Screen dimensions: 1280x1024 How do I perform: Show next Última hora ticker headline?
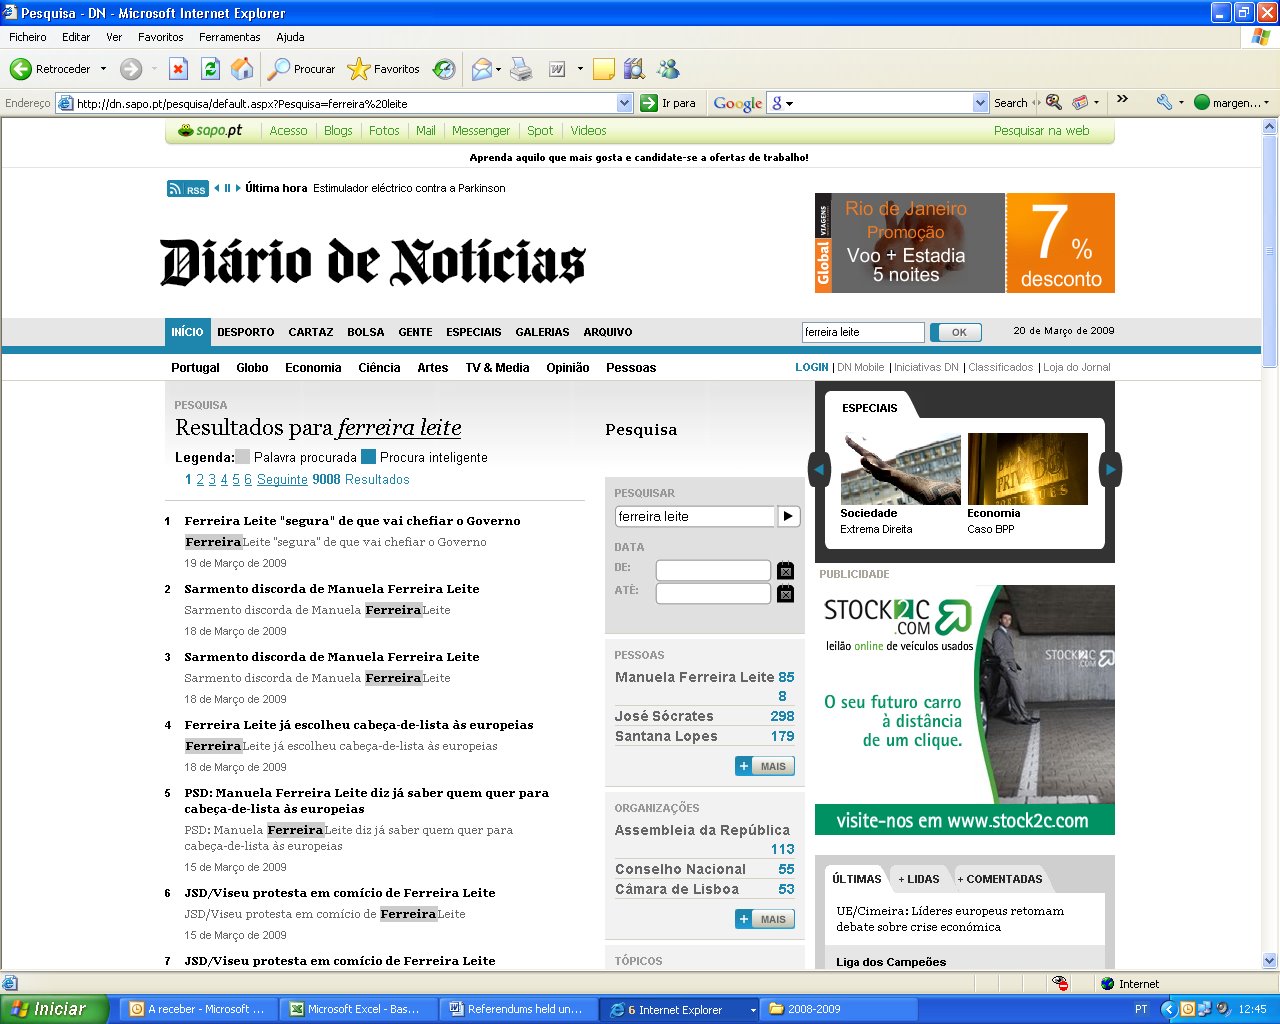click(x=238, y=188)
